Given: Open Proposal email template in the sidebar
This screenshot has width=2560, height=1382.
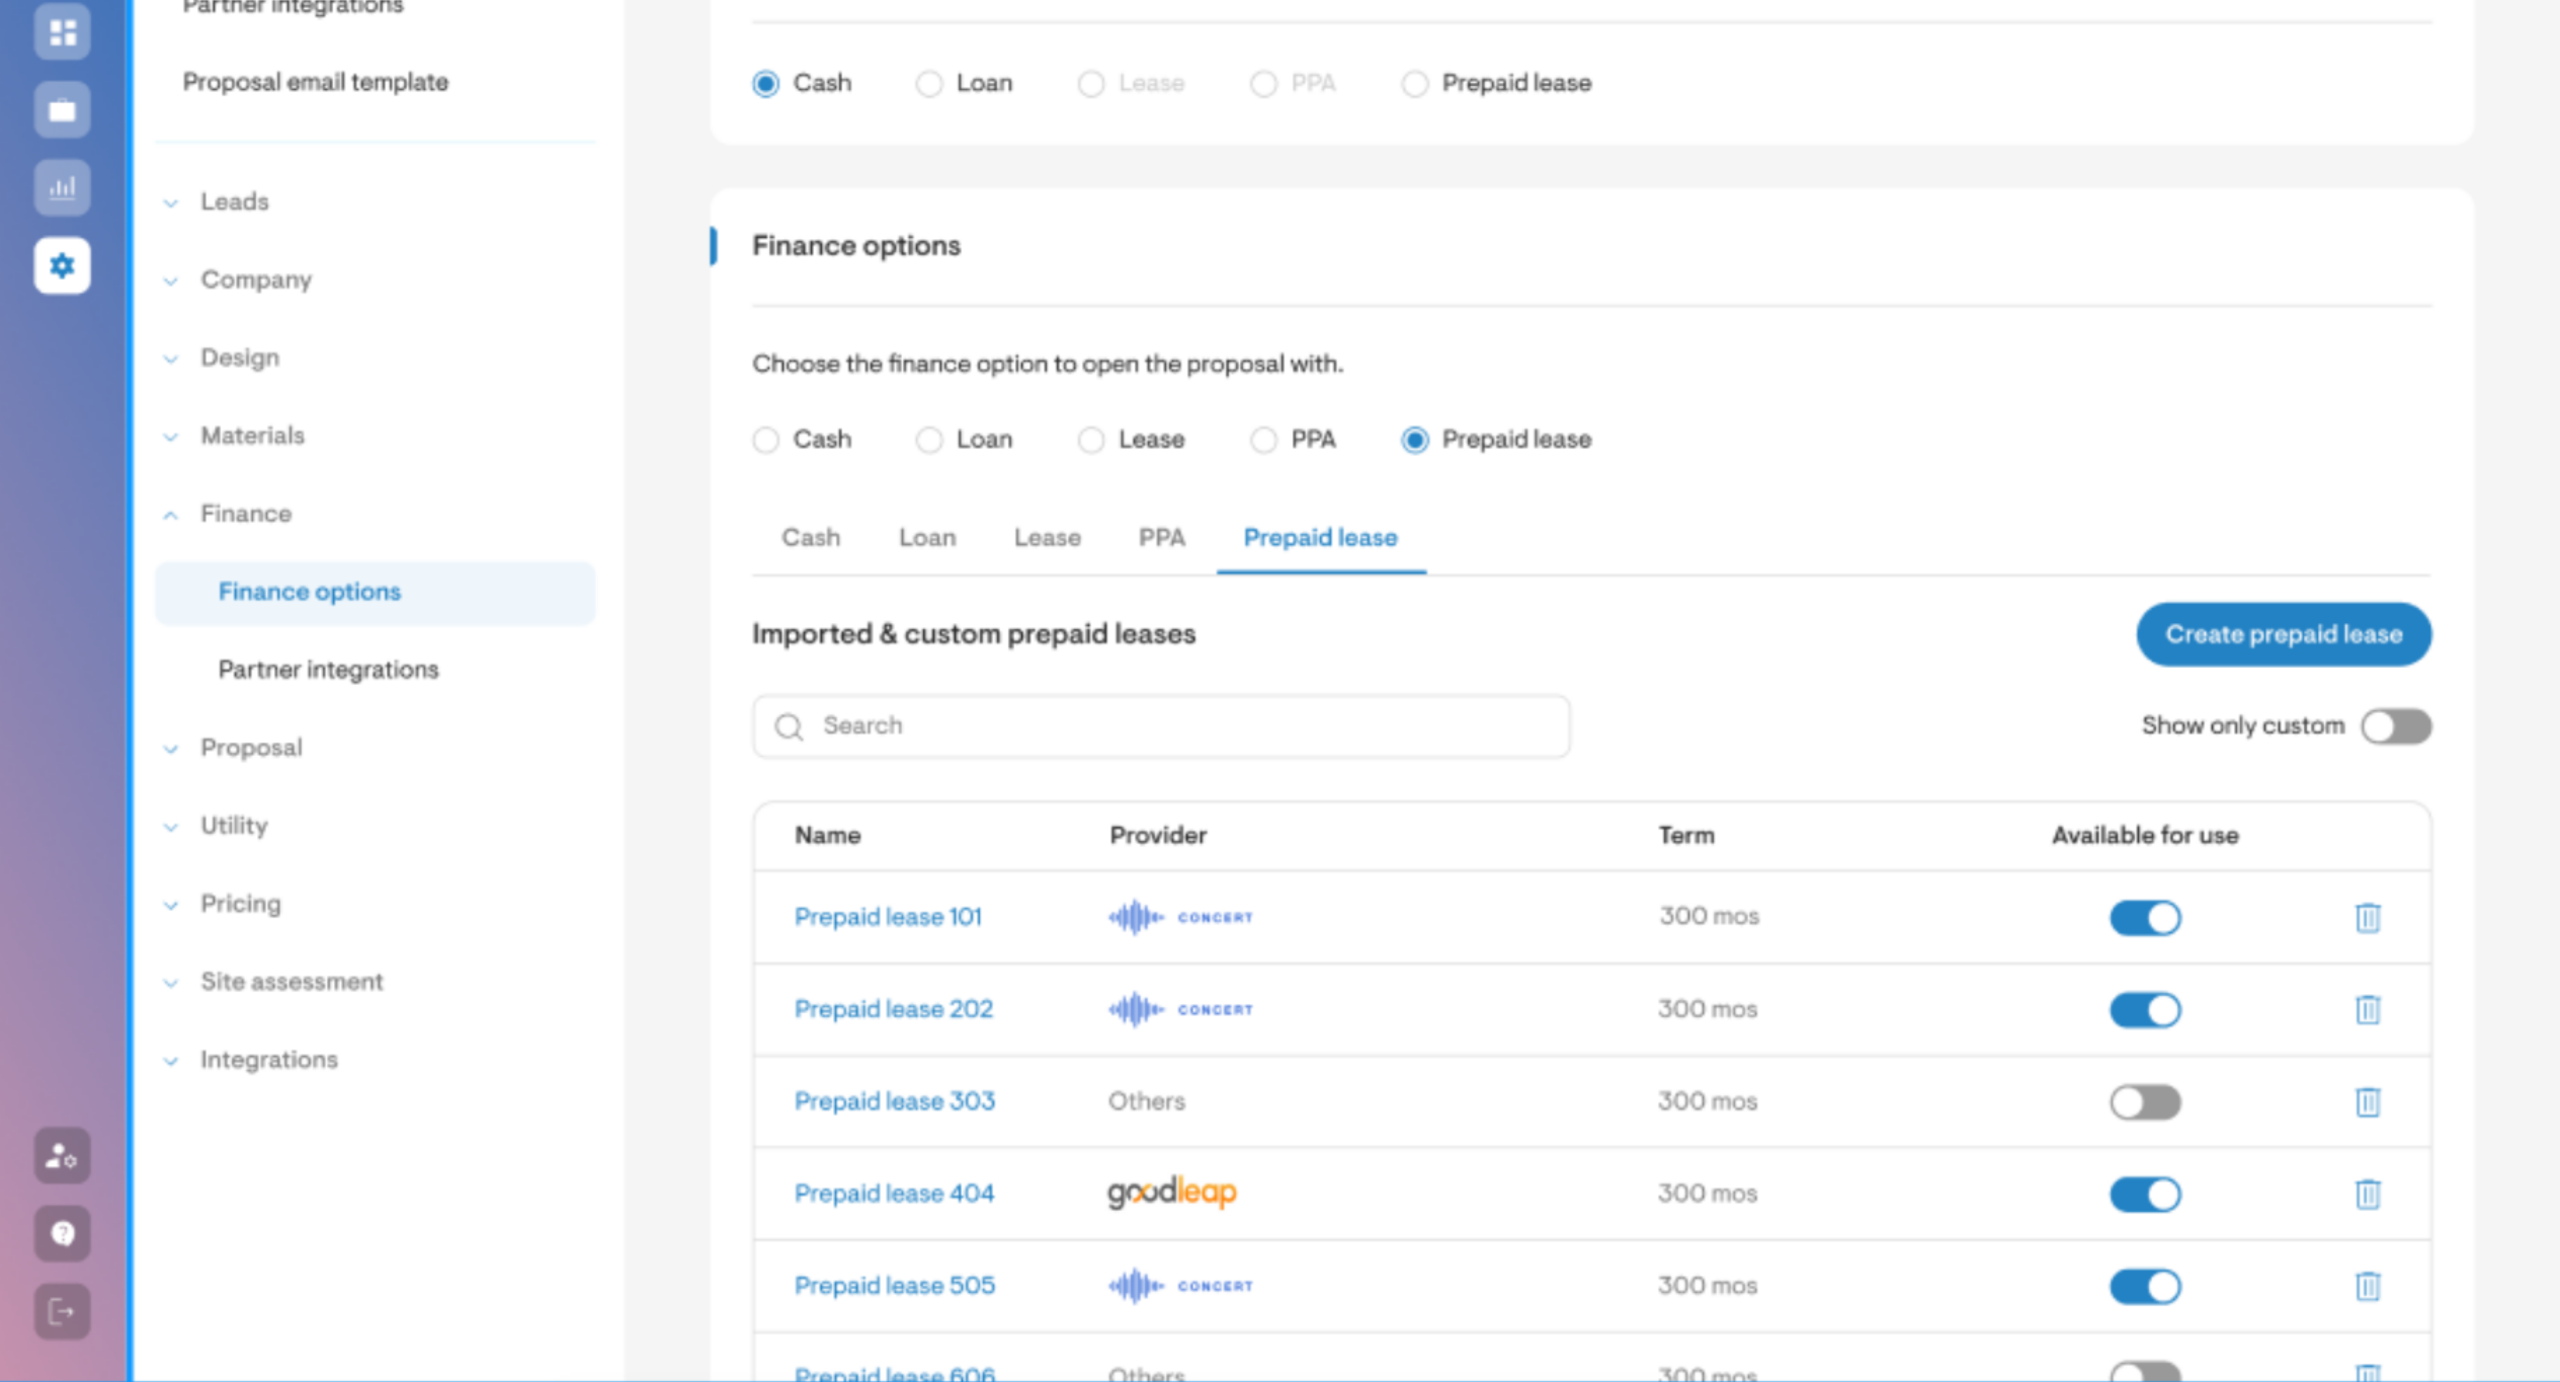Looking at the screenshot, I should click(x=315, y=82).
